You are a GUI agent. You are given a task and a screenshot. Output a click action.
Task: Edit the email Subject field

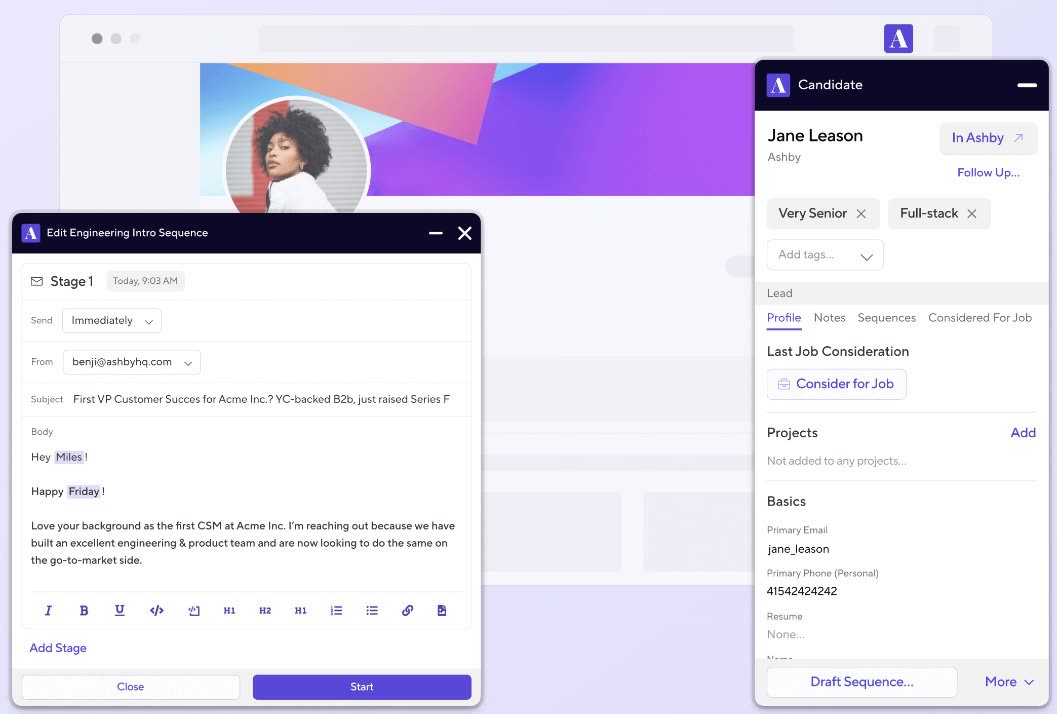262,399
